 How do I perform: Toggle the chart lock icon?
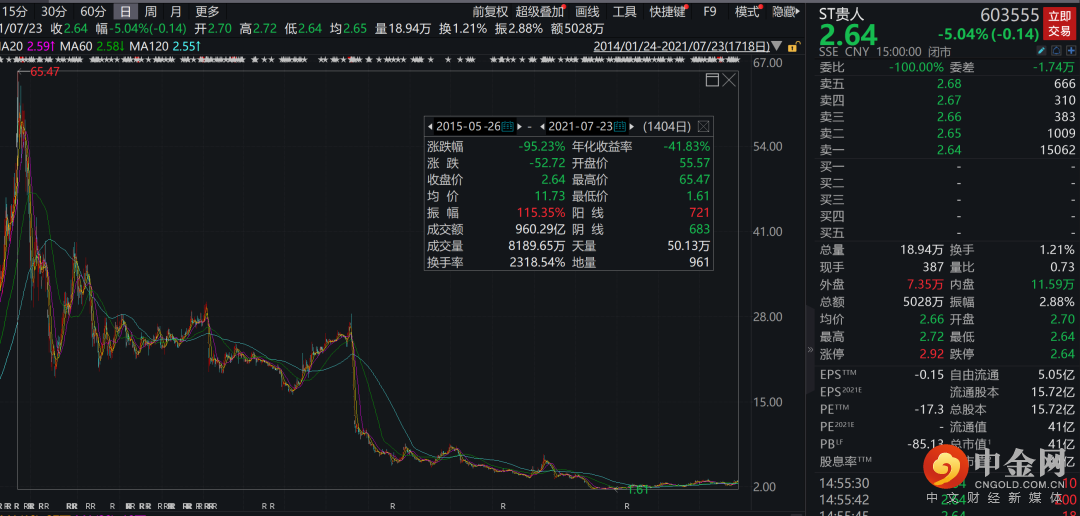pos(791,46)
